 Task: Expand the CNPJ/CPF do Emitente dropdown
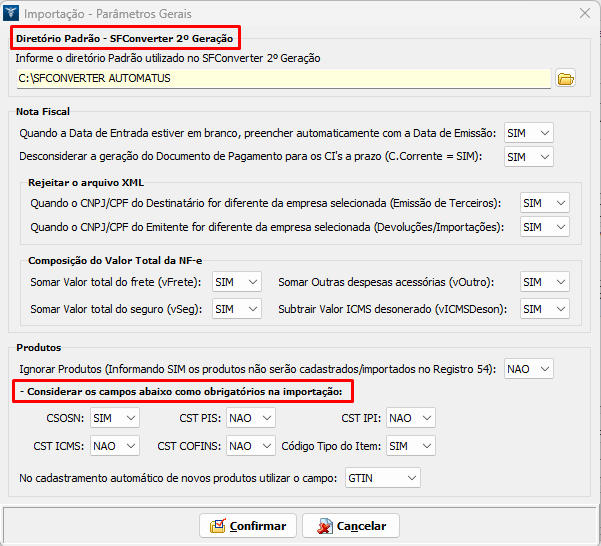[545, 227]
